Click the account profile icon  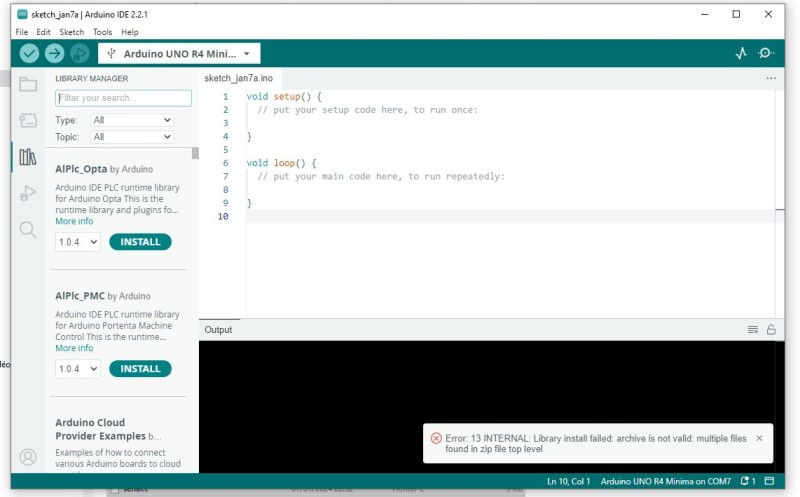(x=28, y=457)
